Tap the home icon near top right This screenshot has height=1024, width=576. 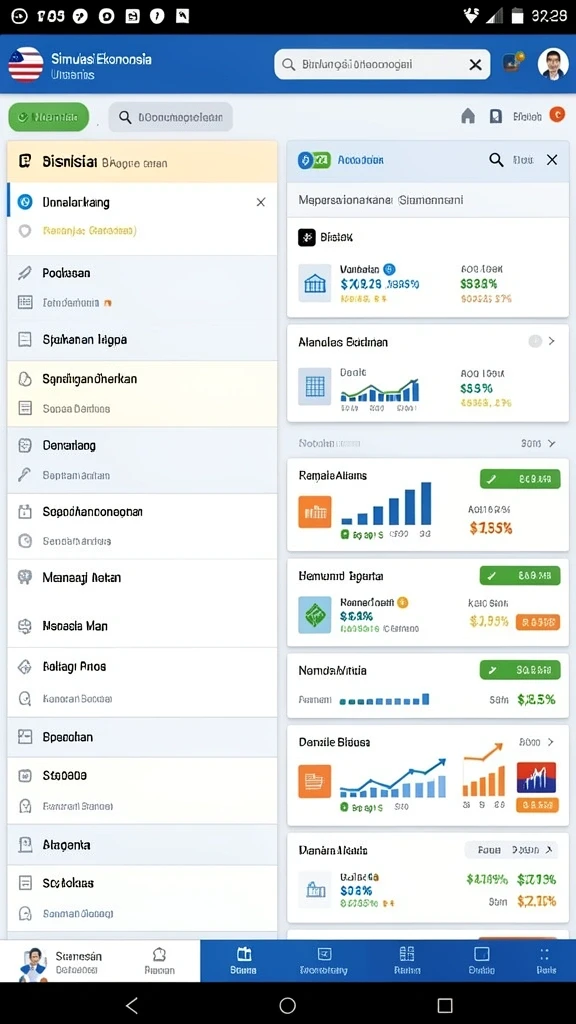tap(468, 116)
